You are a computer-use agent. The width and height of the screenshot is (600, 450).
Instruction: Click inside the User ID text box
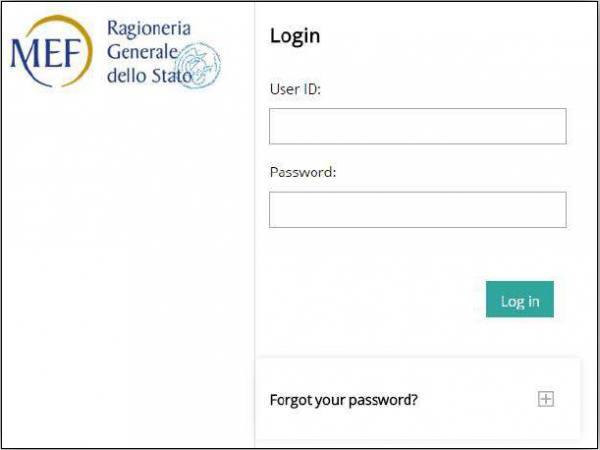coord(417,126)
